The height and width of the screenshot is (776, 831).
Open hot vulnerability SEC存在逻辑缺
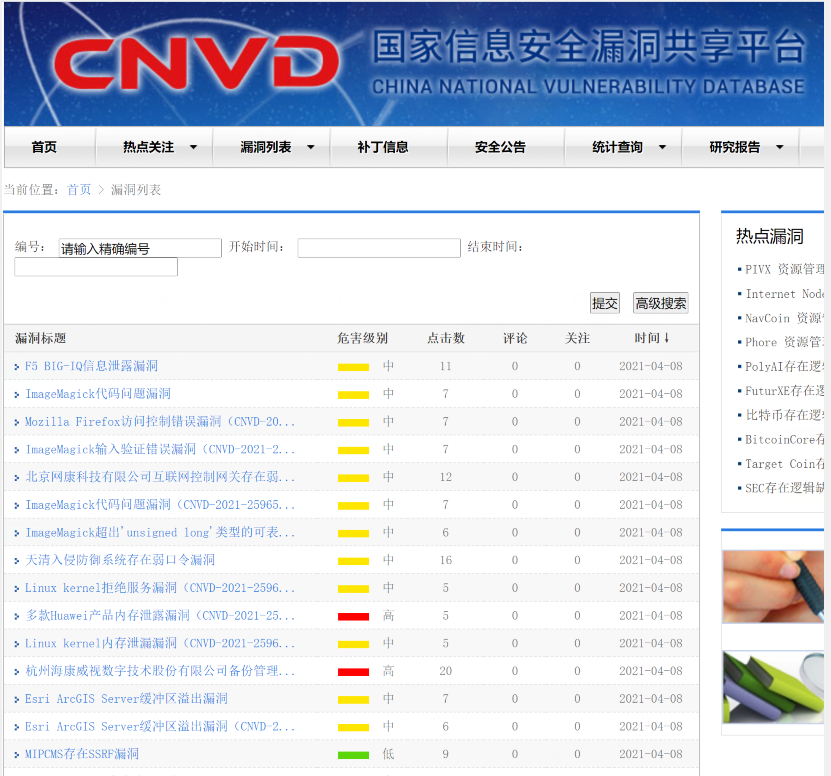tap(784, 488)
